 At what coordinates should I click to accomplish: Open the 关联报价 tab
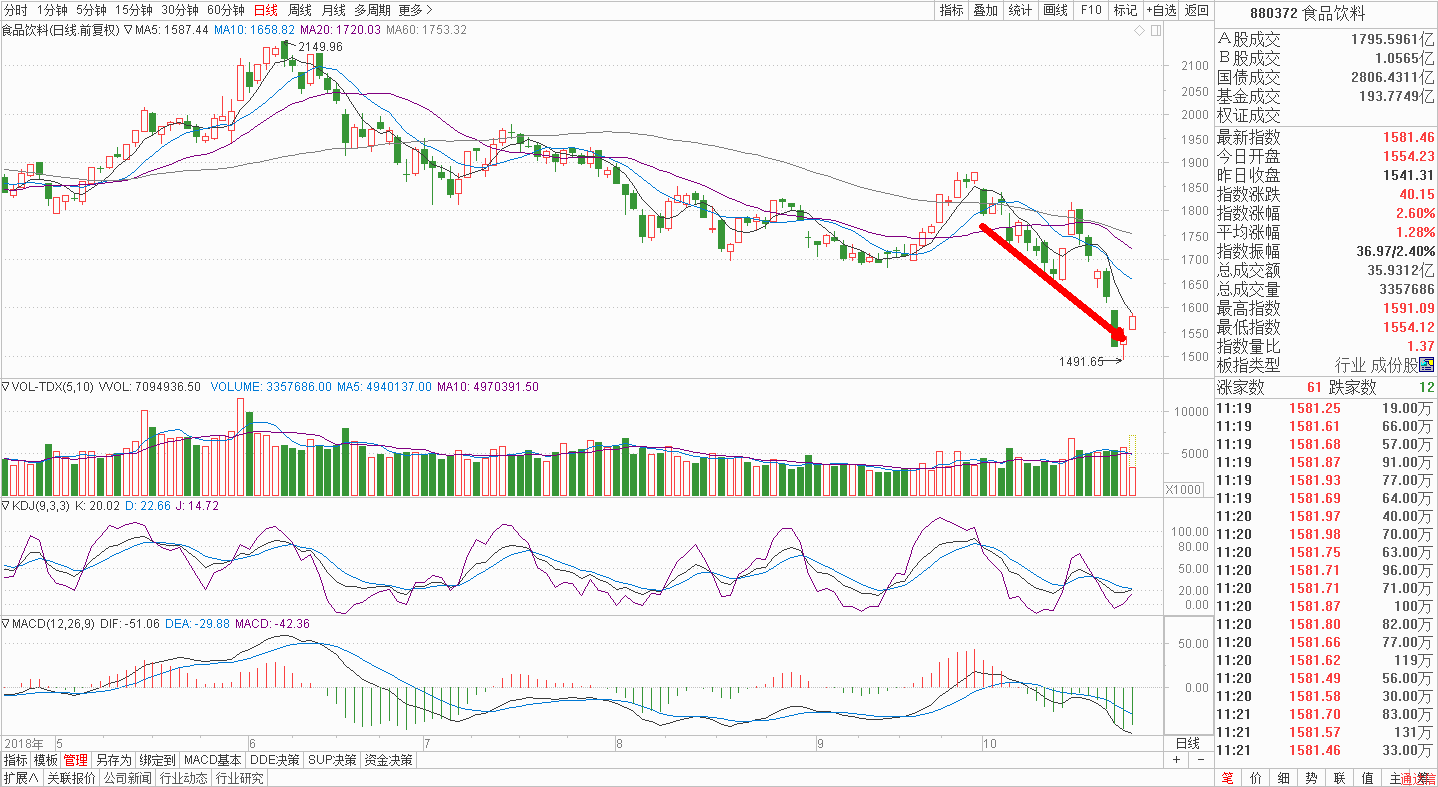[x=69, y=778]
